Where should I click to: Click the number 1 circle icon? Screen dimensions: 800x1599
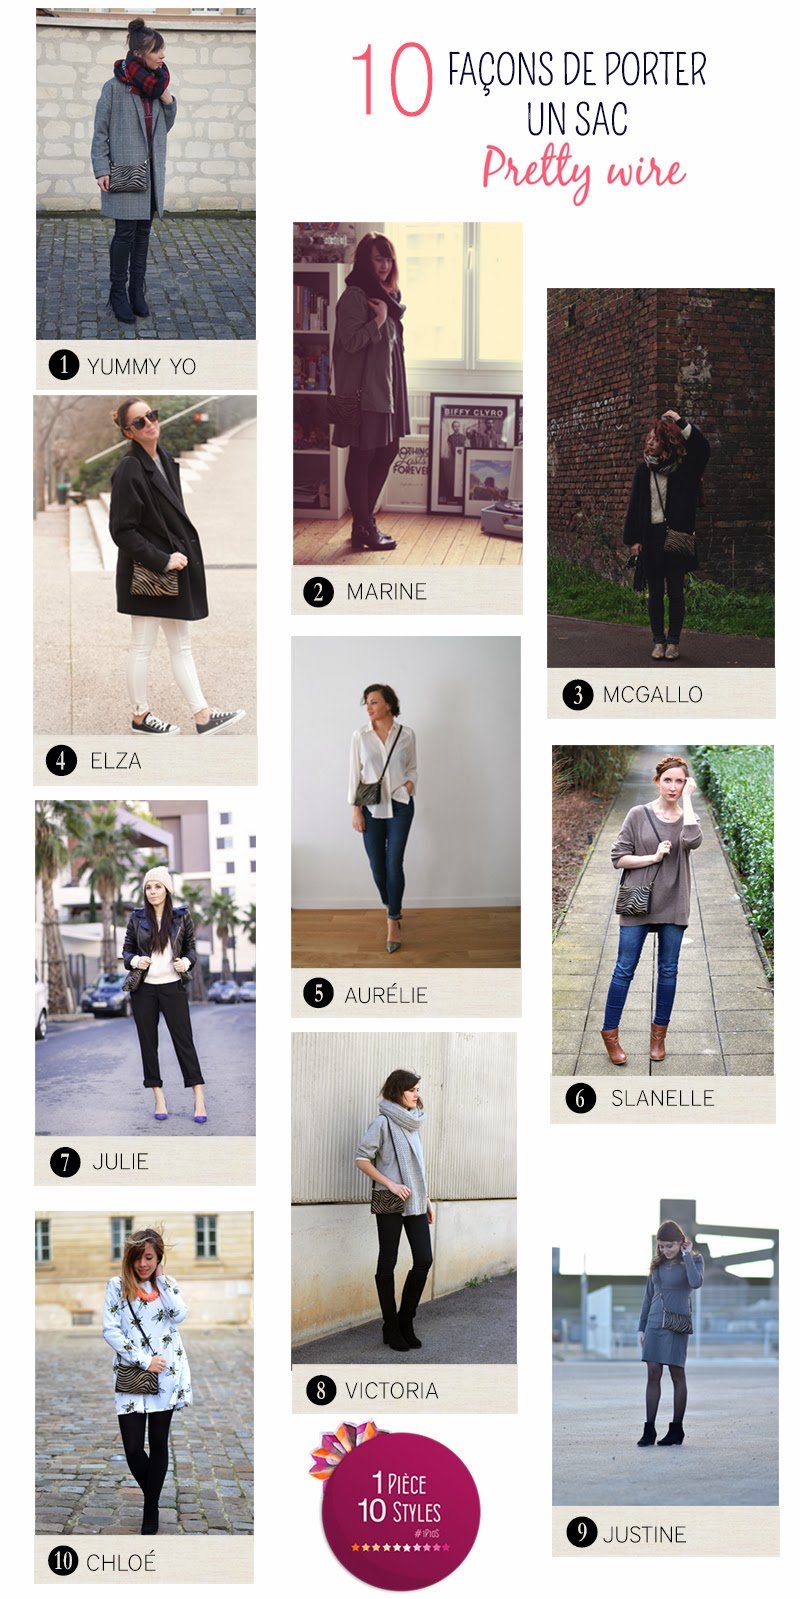coord(64,365)
